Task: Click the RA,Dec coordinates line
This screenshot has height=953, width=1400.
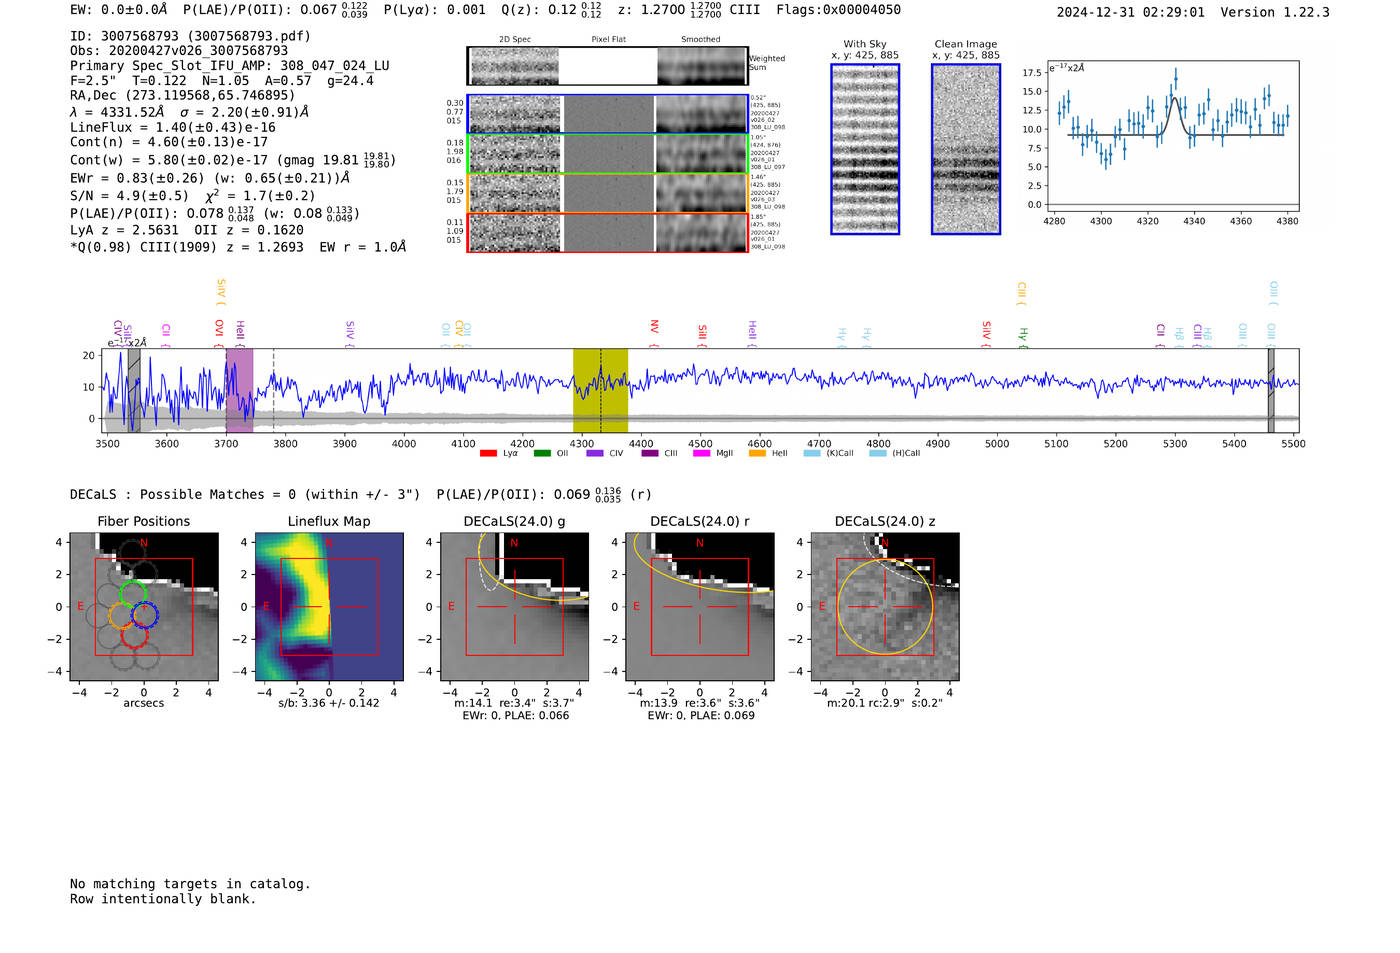Action: [183, 96]
